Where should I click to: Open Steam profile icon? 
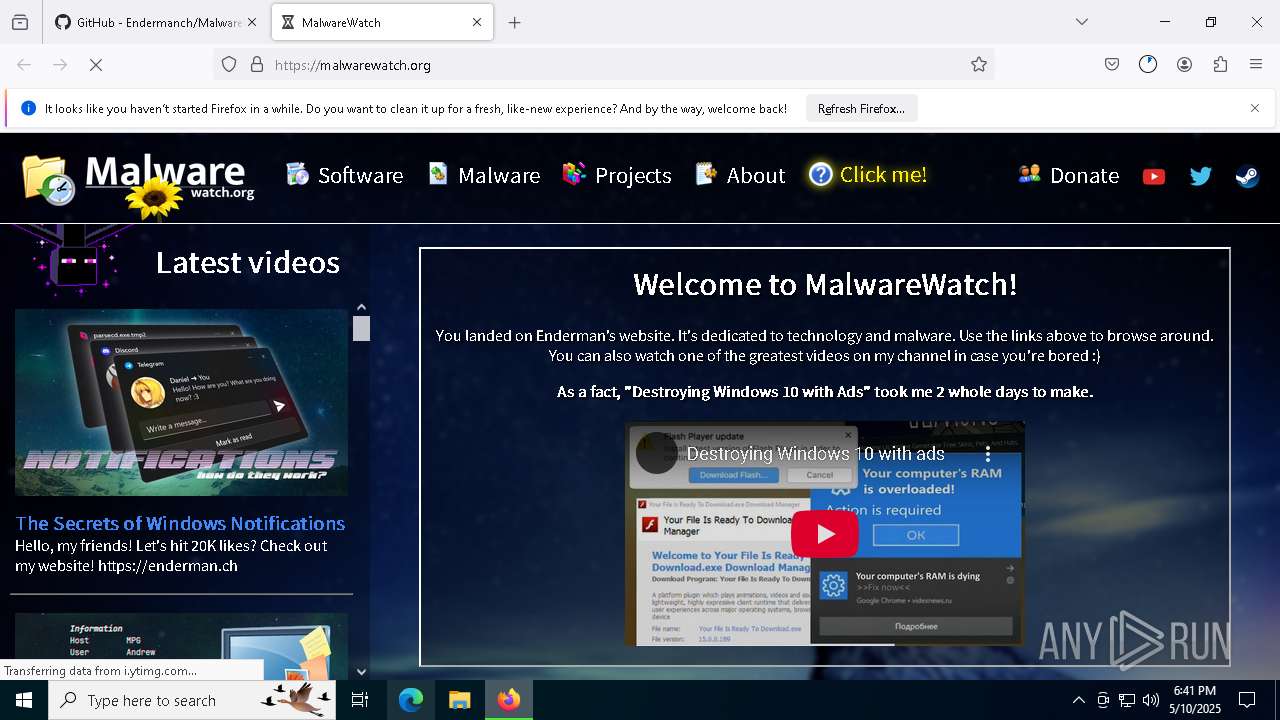[x=1247, y=176]
